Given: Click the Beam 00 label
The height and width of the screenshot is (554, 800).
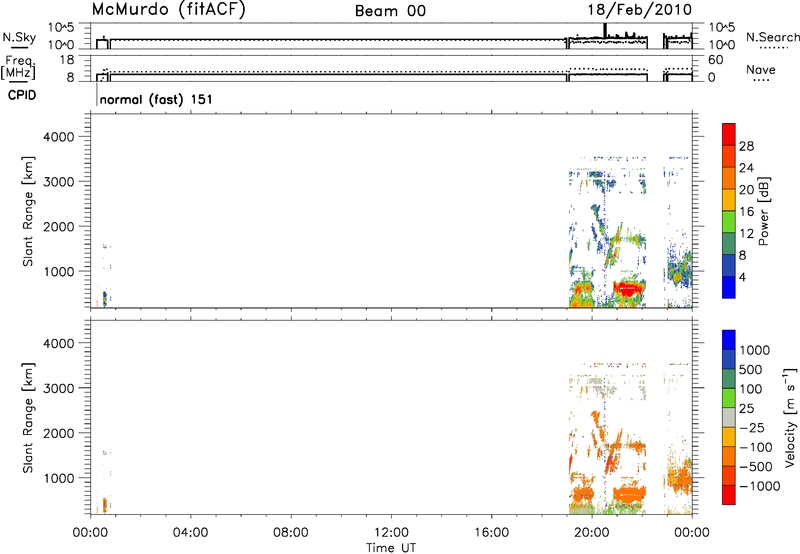Looking at the screenshot, I should 390,11.
